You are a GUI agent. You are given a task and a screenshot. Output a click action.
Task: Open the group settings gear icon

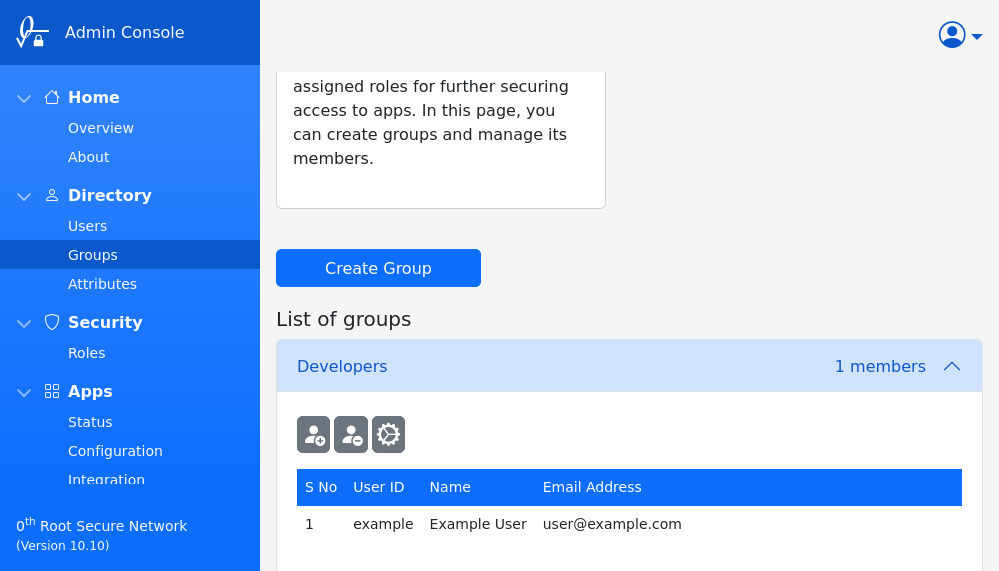pyautogui.click(x=388, y=435)
